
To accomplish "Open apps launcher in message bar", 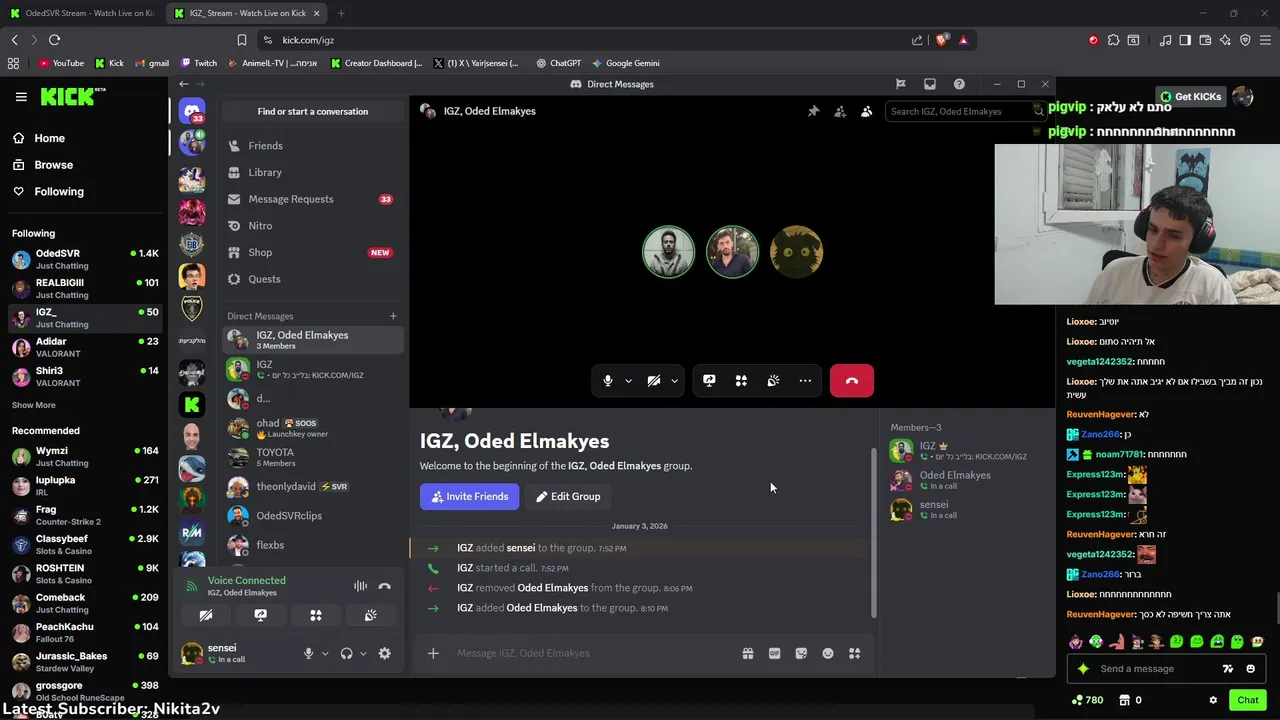I will [854, 653].
